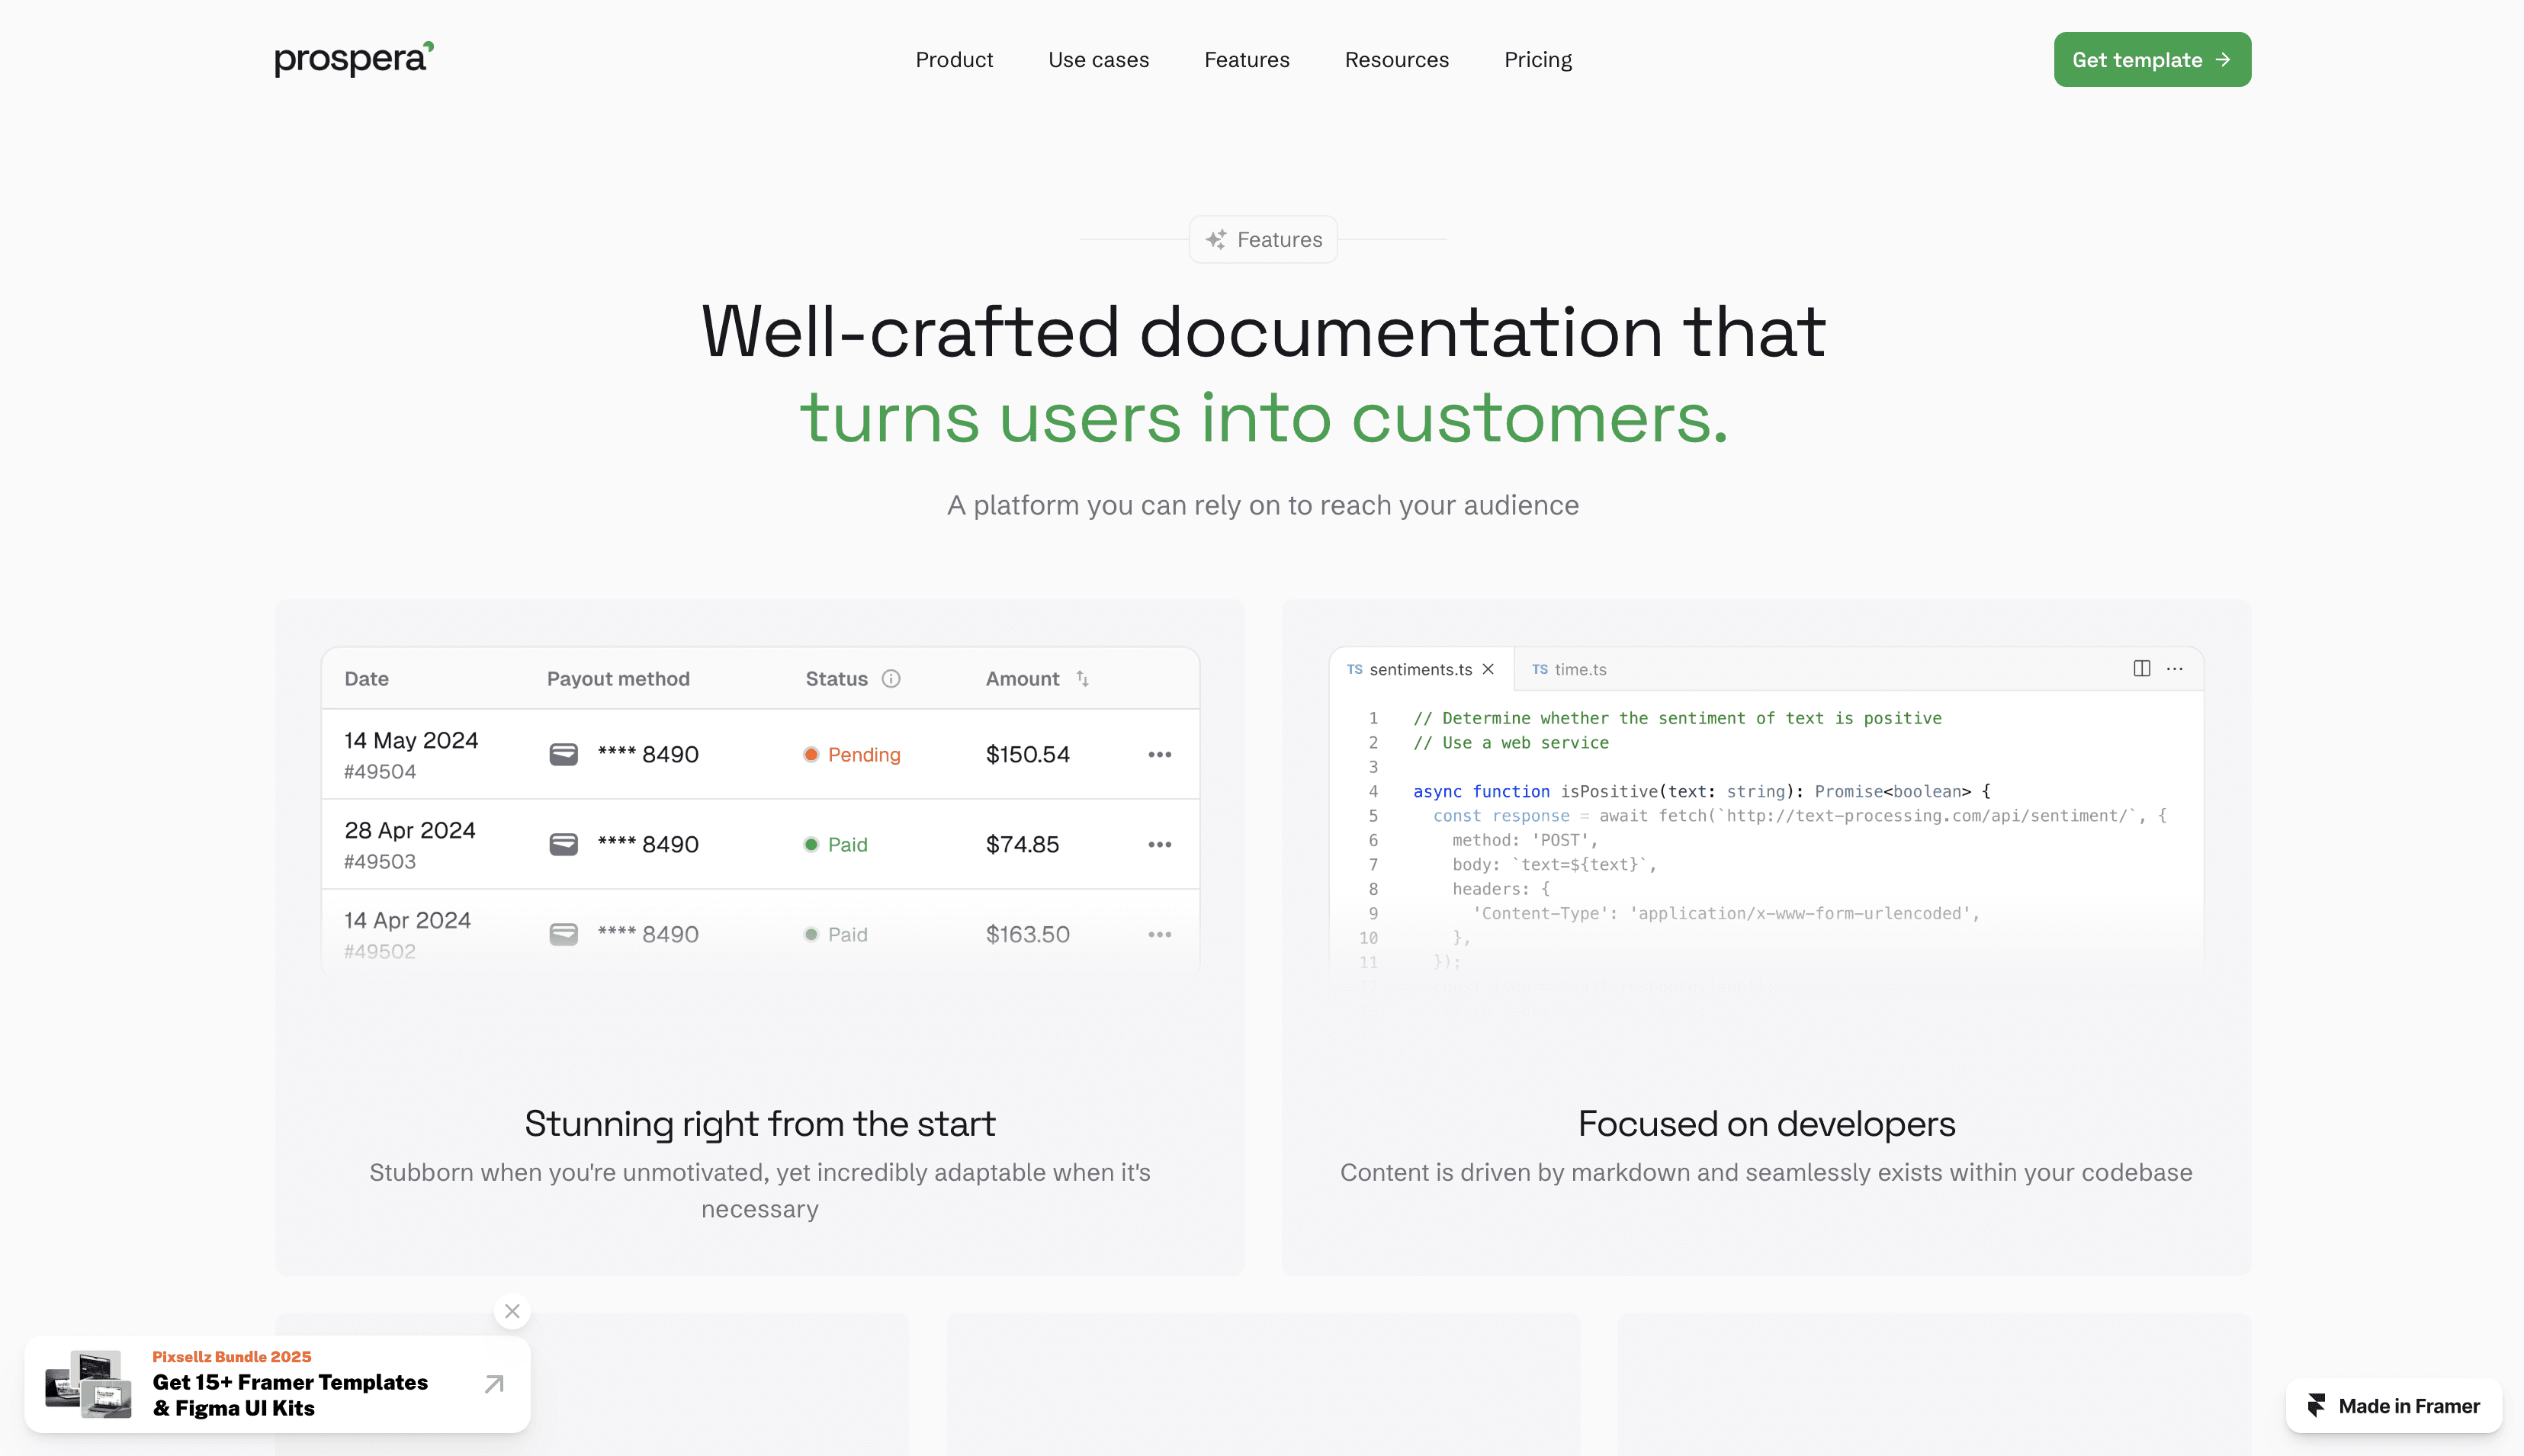Close the sentiments.ts tab

pos(1488,669)
